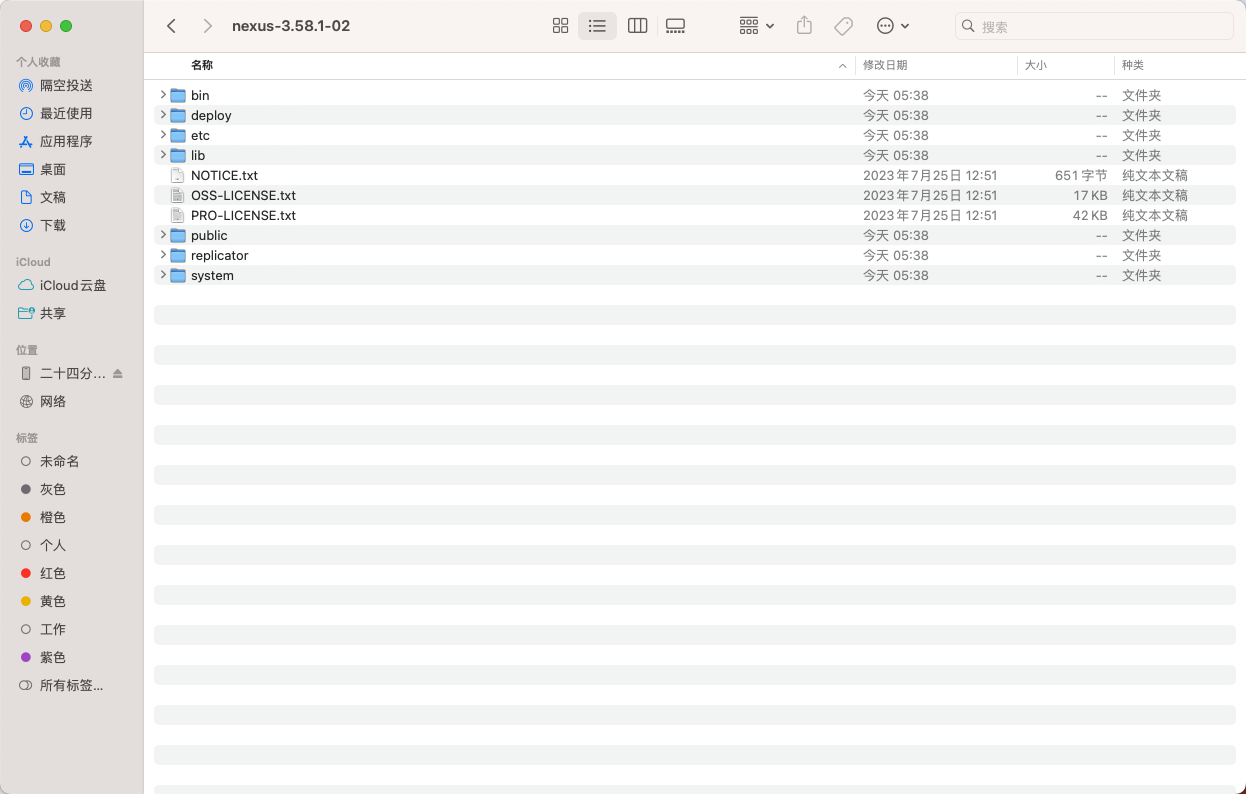Viewport: 1246px width, 794px height.
Task: Switch to column view
Action: (x=637, y=26)
